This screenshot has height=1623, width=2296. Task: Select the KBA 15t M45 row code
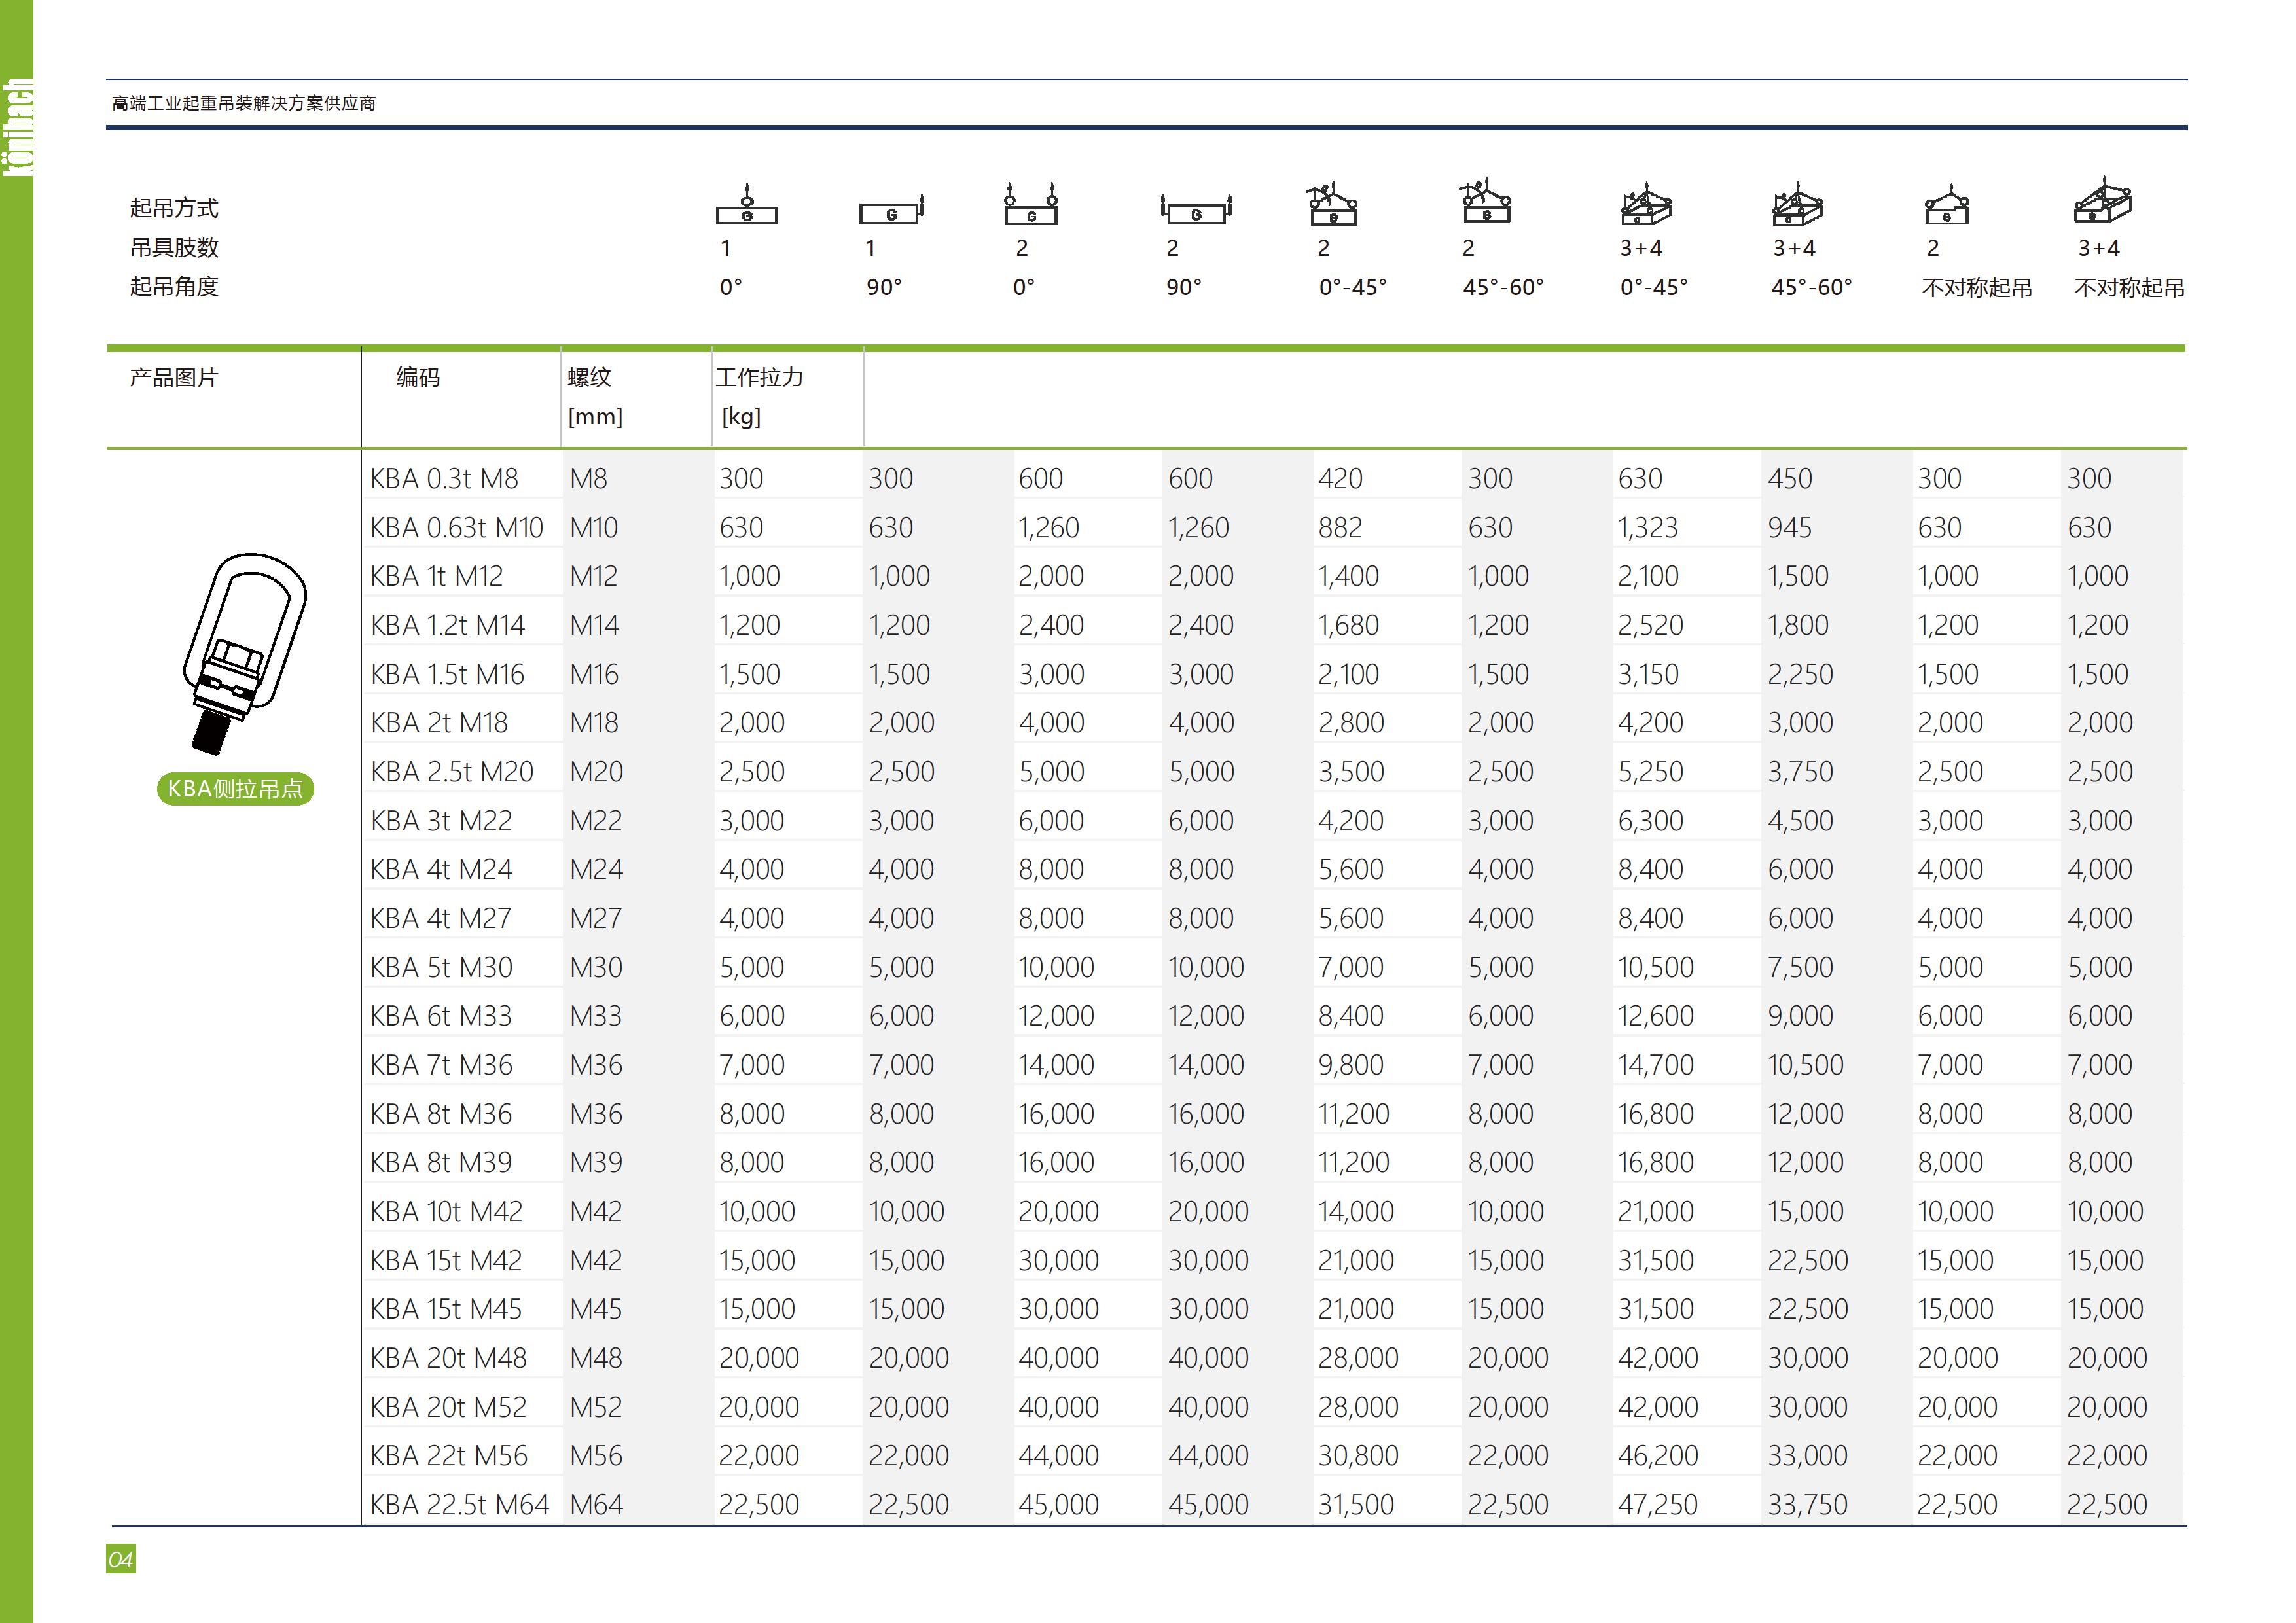[447, 1310]
